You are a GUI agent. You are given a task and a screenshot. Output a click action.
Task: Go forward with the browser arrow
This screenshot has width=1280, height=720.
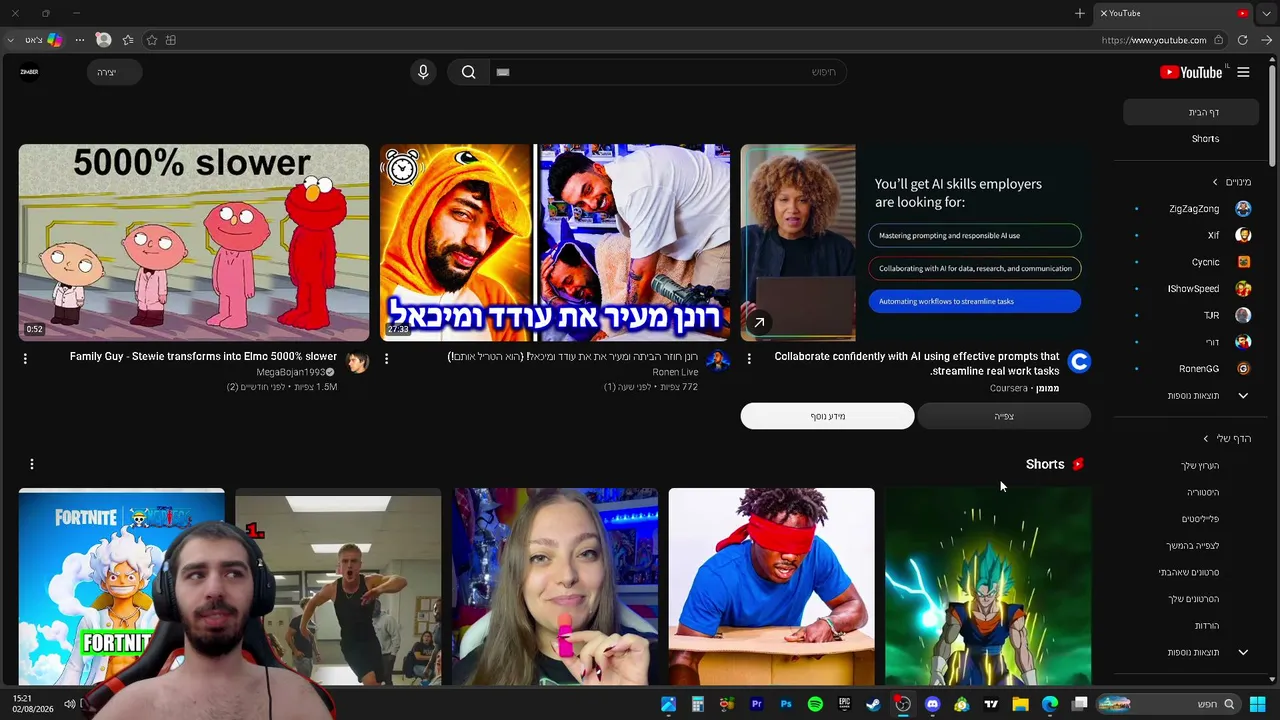1266,40
